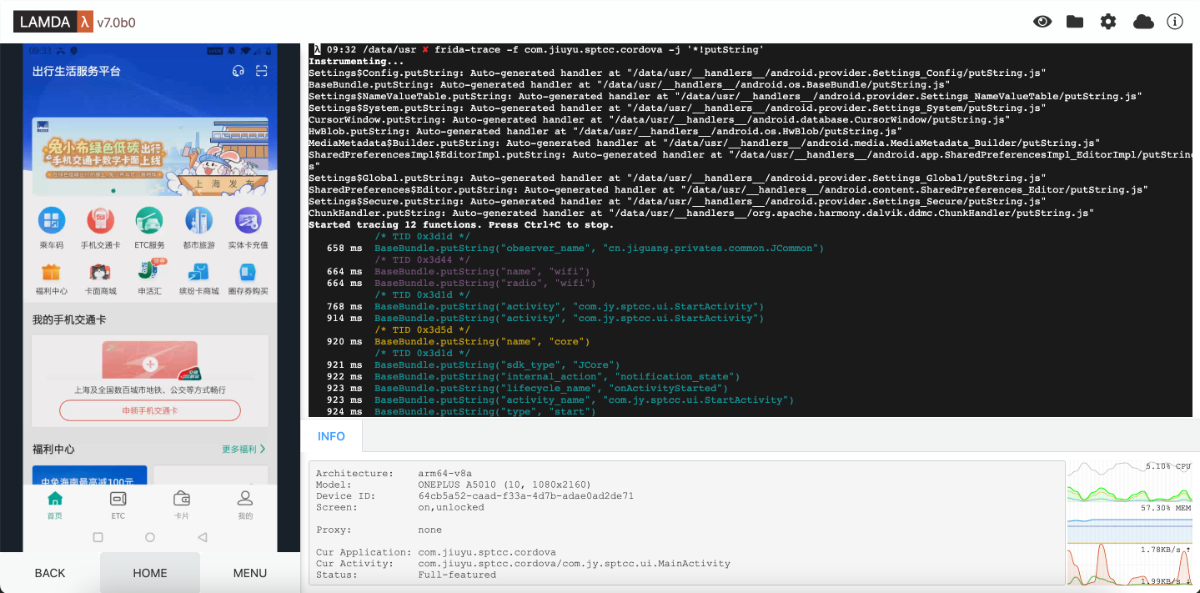This screenshot has height=593, width=1200.
Task: Switch to 我的 profile tab
Action: click(245, 504)
